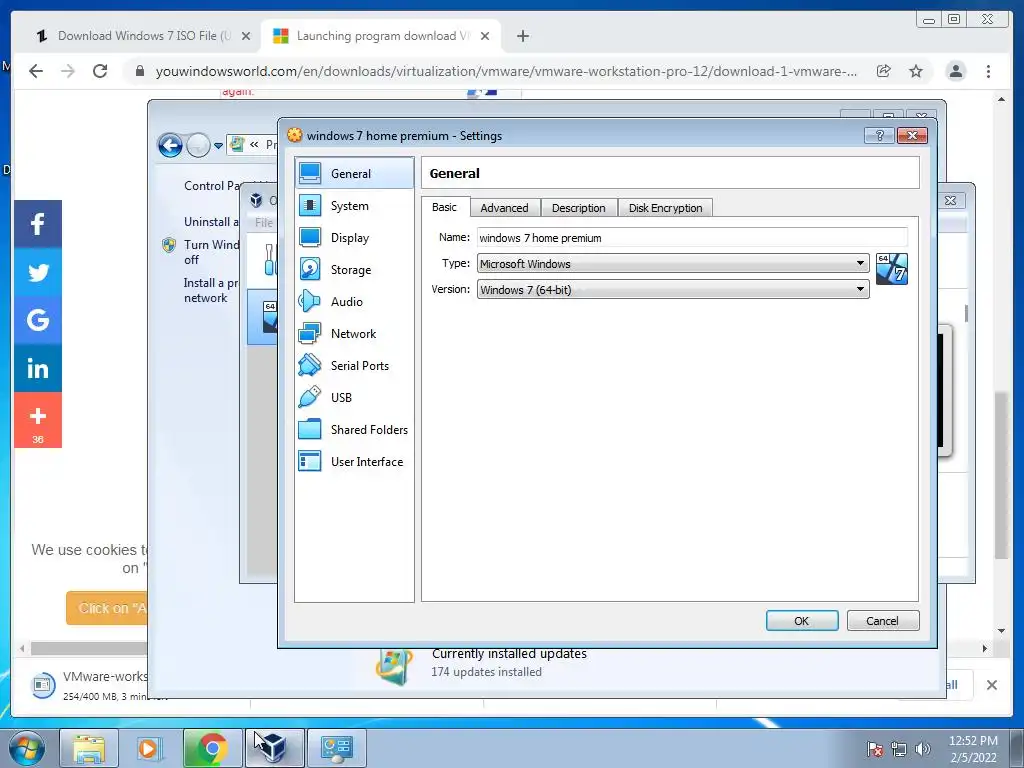Image resolution: width=1024 pixels, height=768 pixels.
Task: Close the Download Windows 7 ISO tab
Action: pyautogui.click(x=246, y=36)
